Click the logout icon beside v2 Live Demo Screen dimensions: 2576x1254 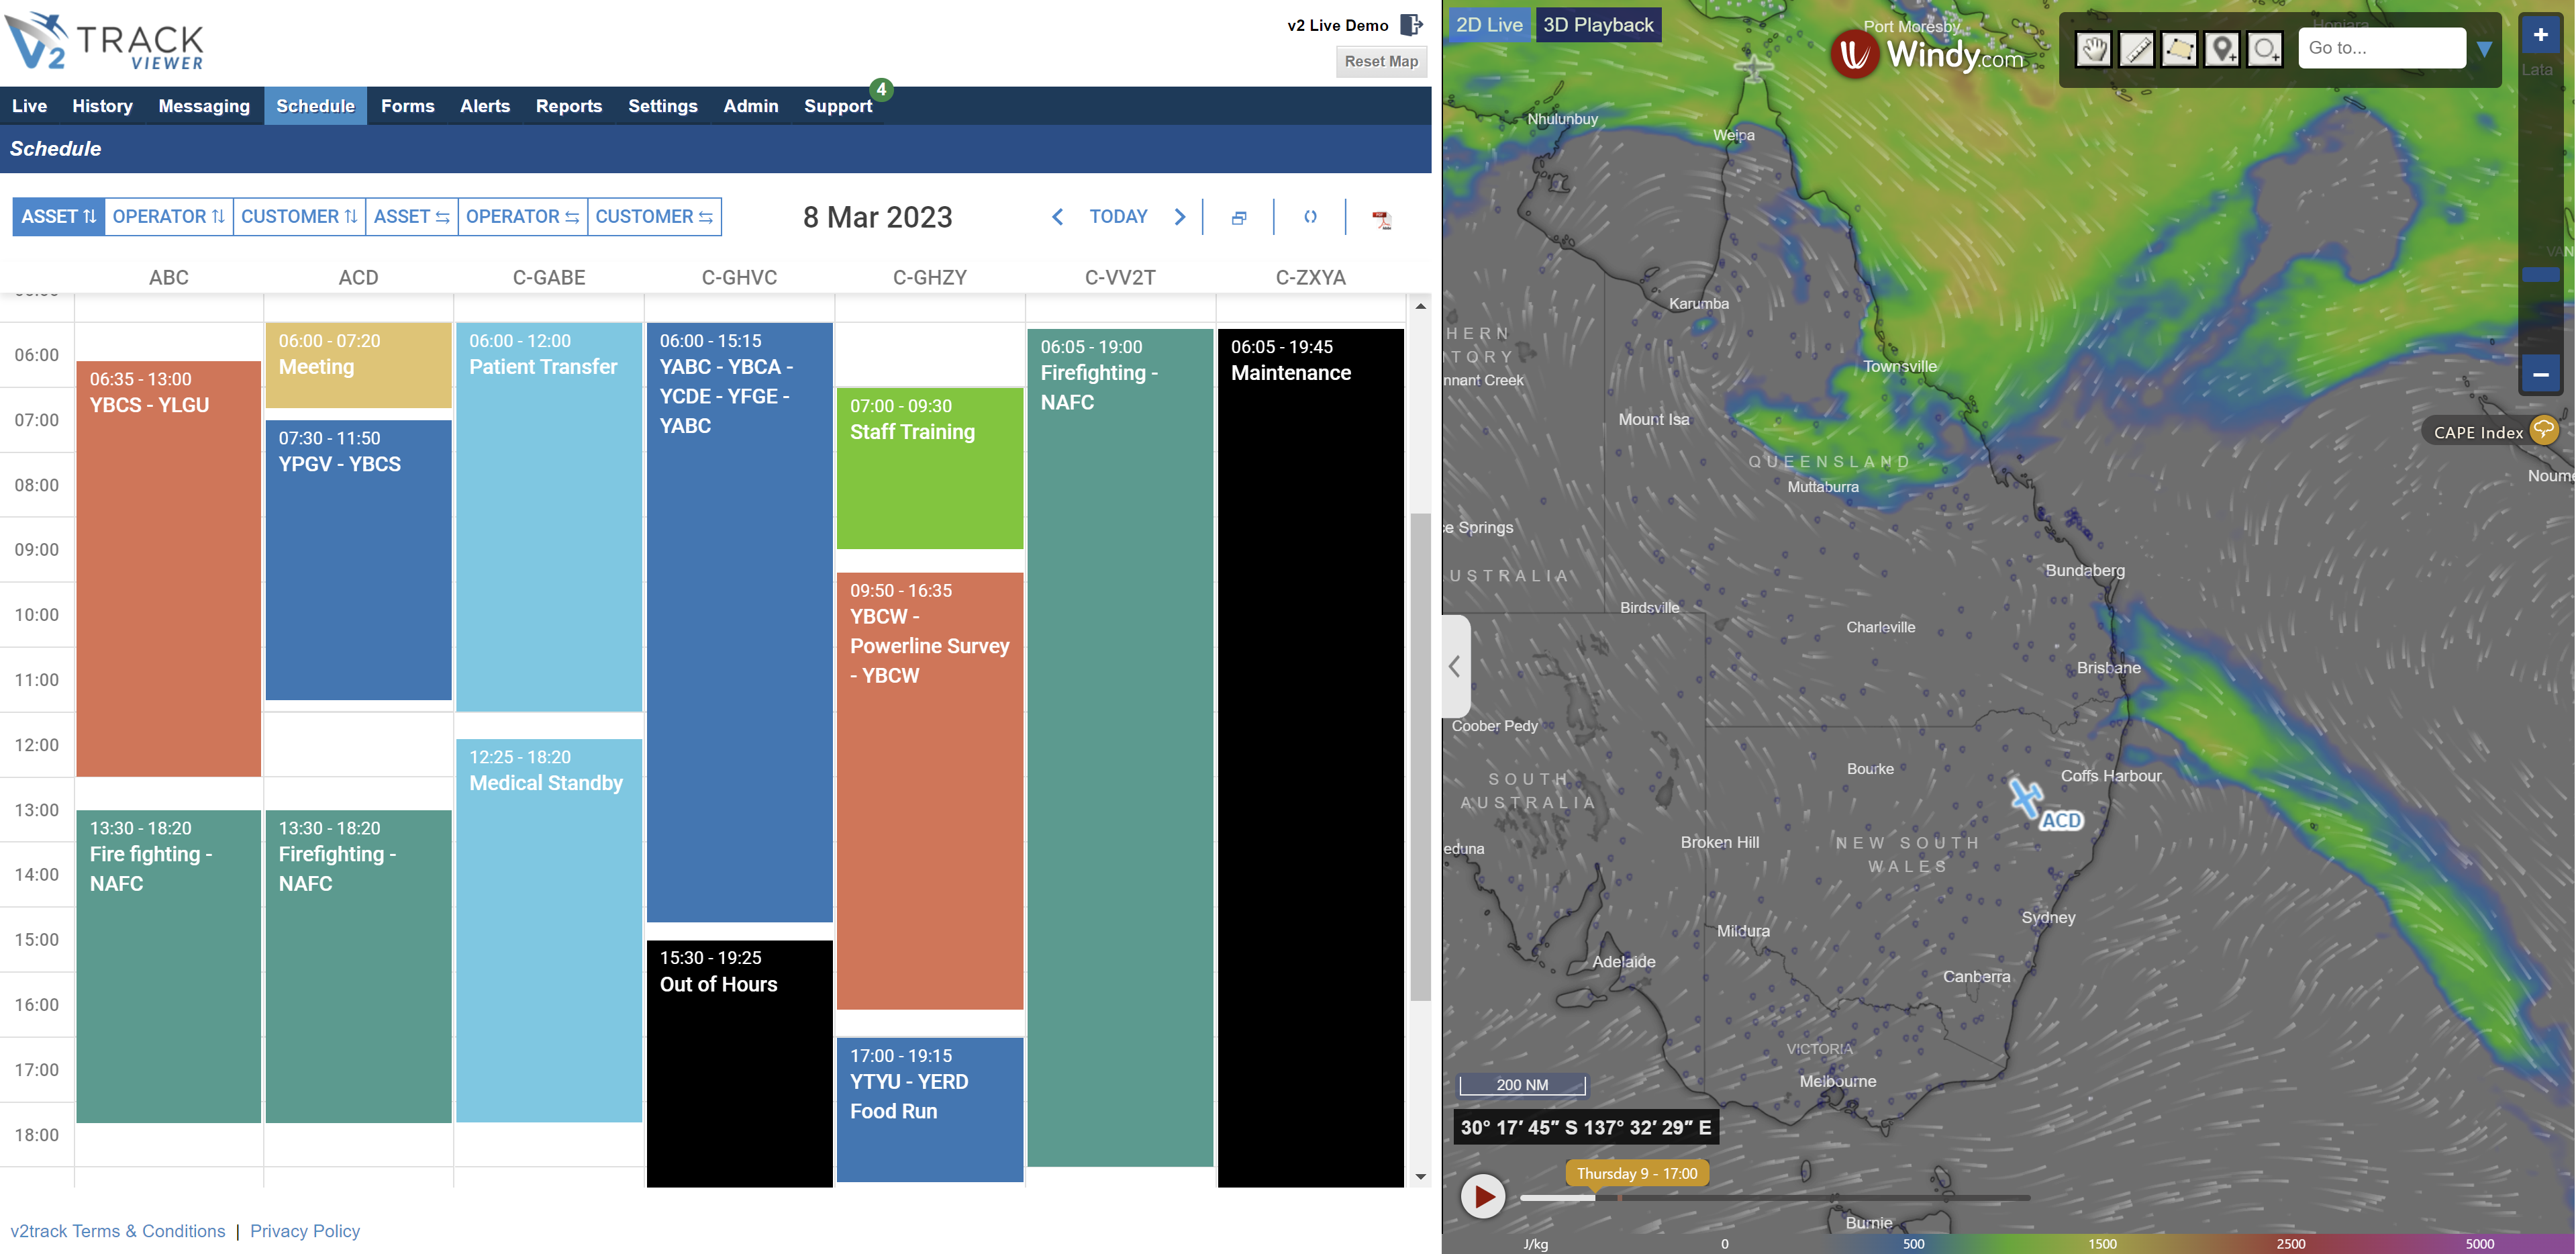(x=1411, y=25)
